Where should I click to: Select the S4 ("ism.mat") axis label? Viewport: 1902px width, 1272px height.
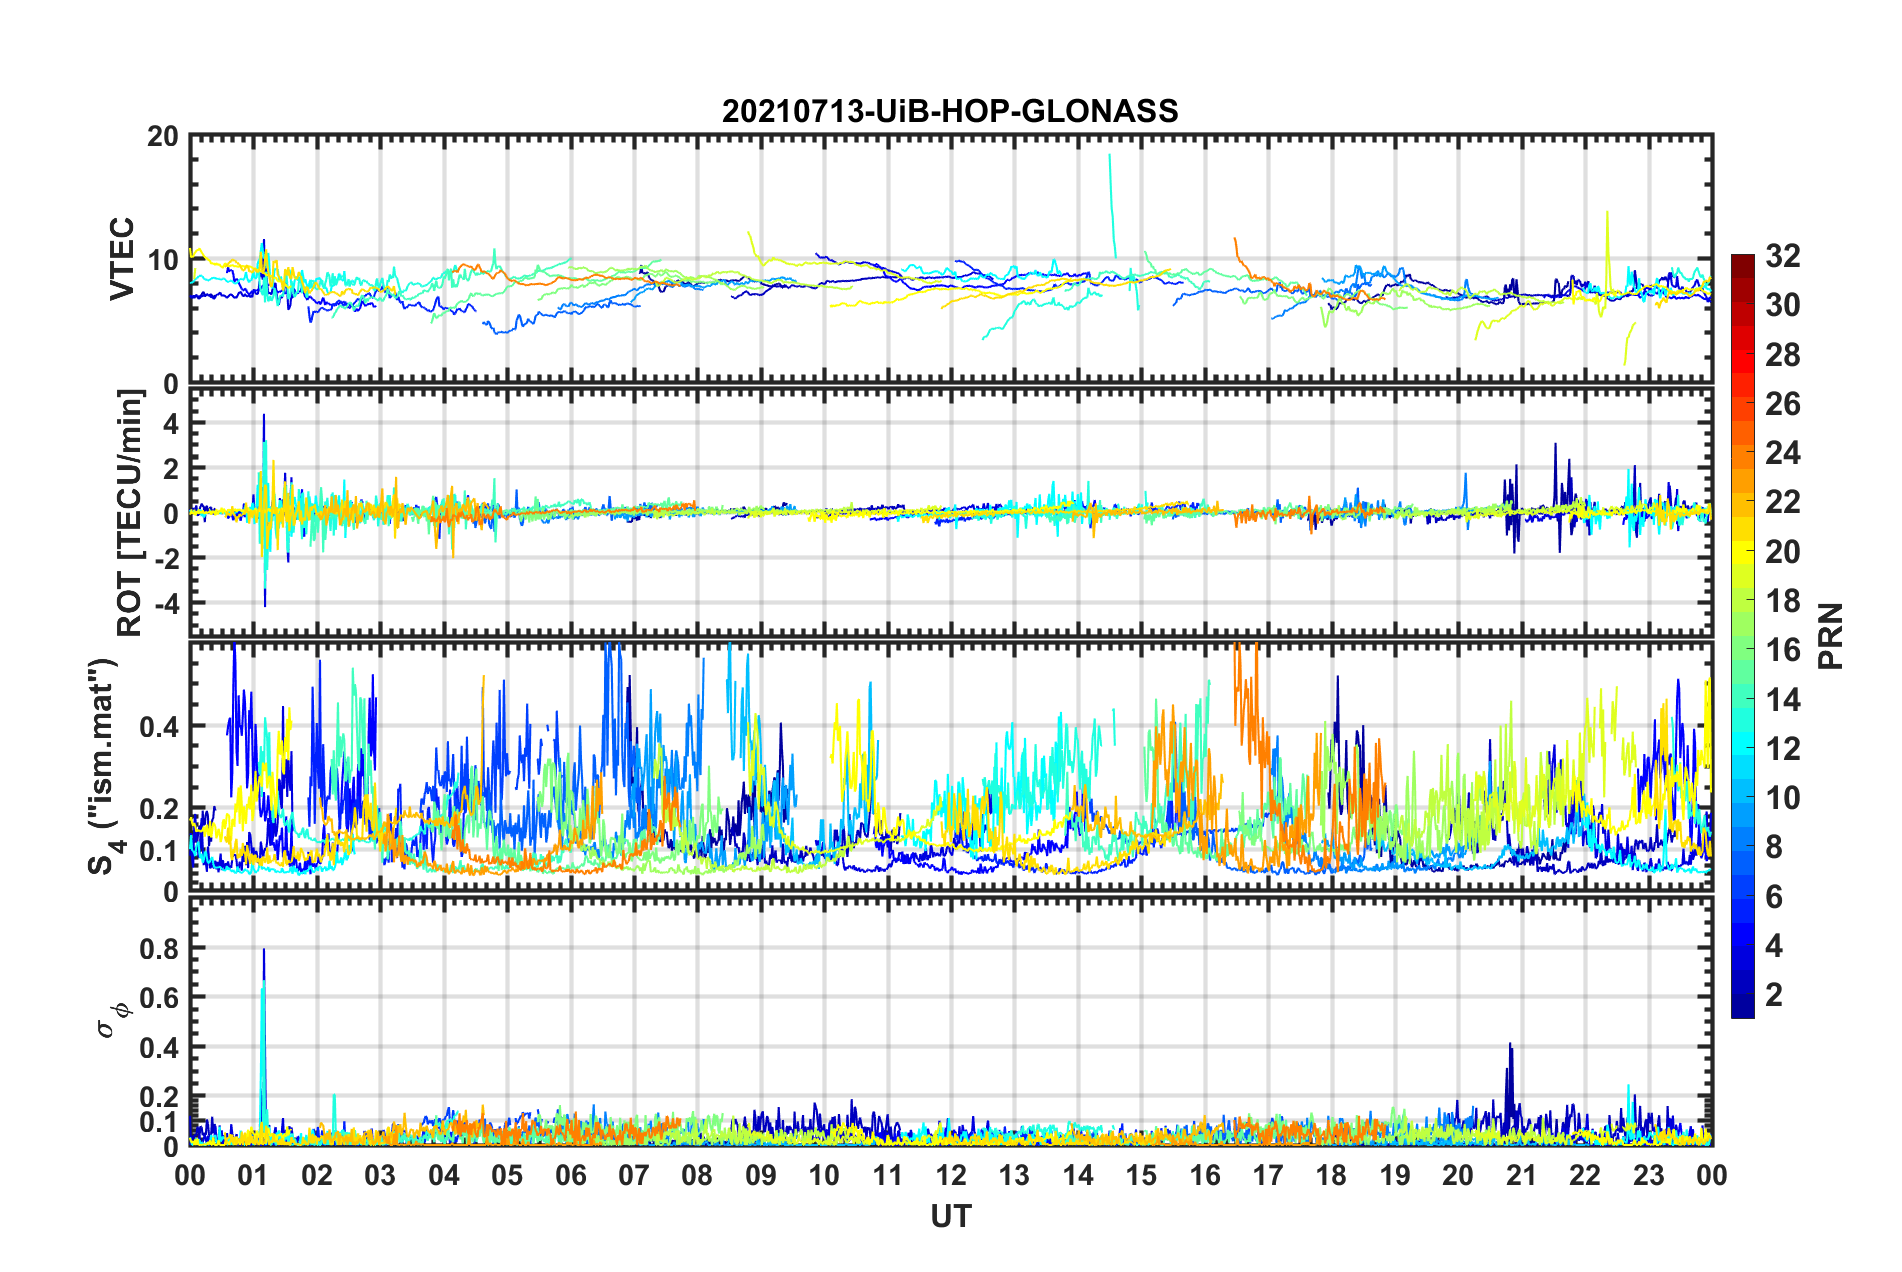[x=104, y=767]
